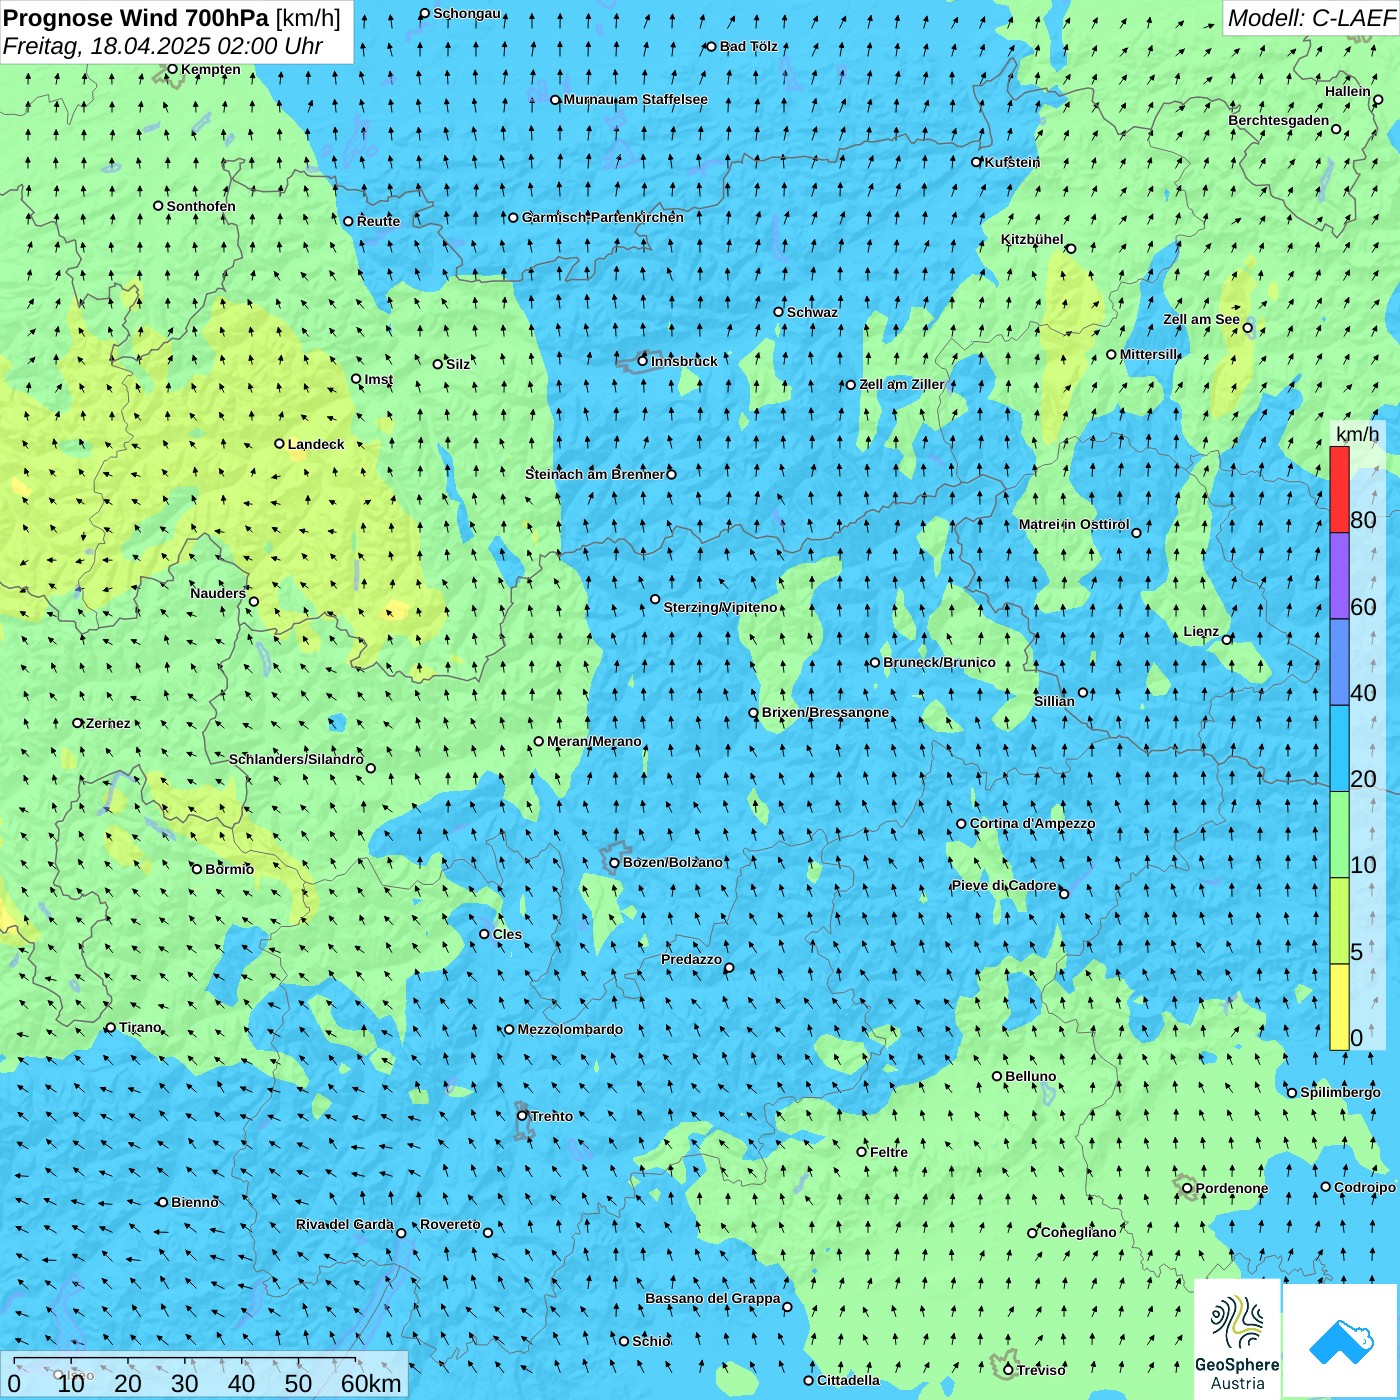Screen dimensions: 1400x1400
Task: Click the Treviso city marker
Action: tap(1008, 1371)
